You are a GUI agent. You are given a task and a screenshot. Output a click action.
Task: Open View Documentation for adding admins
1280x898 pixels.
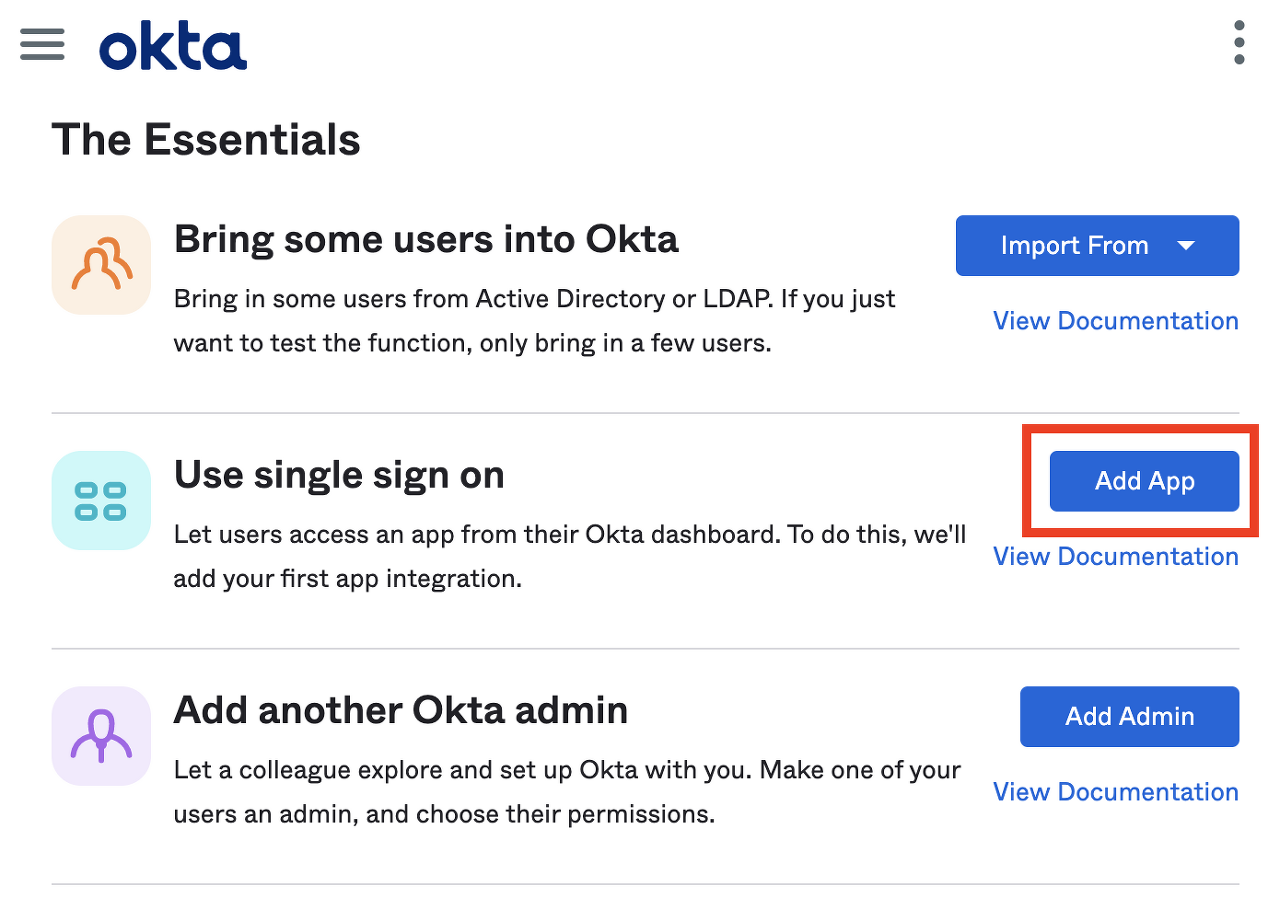click(x=1115, y=791)
